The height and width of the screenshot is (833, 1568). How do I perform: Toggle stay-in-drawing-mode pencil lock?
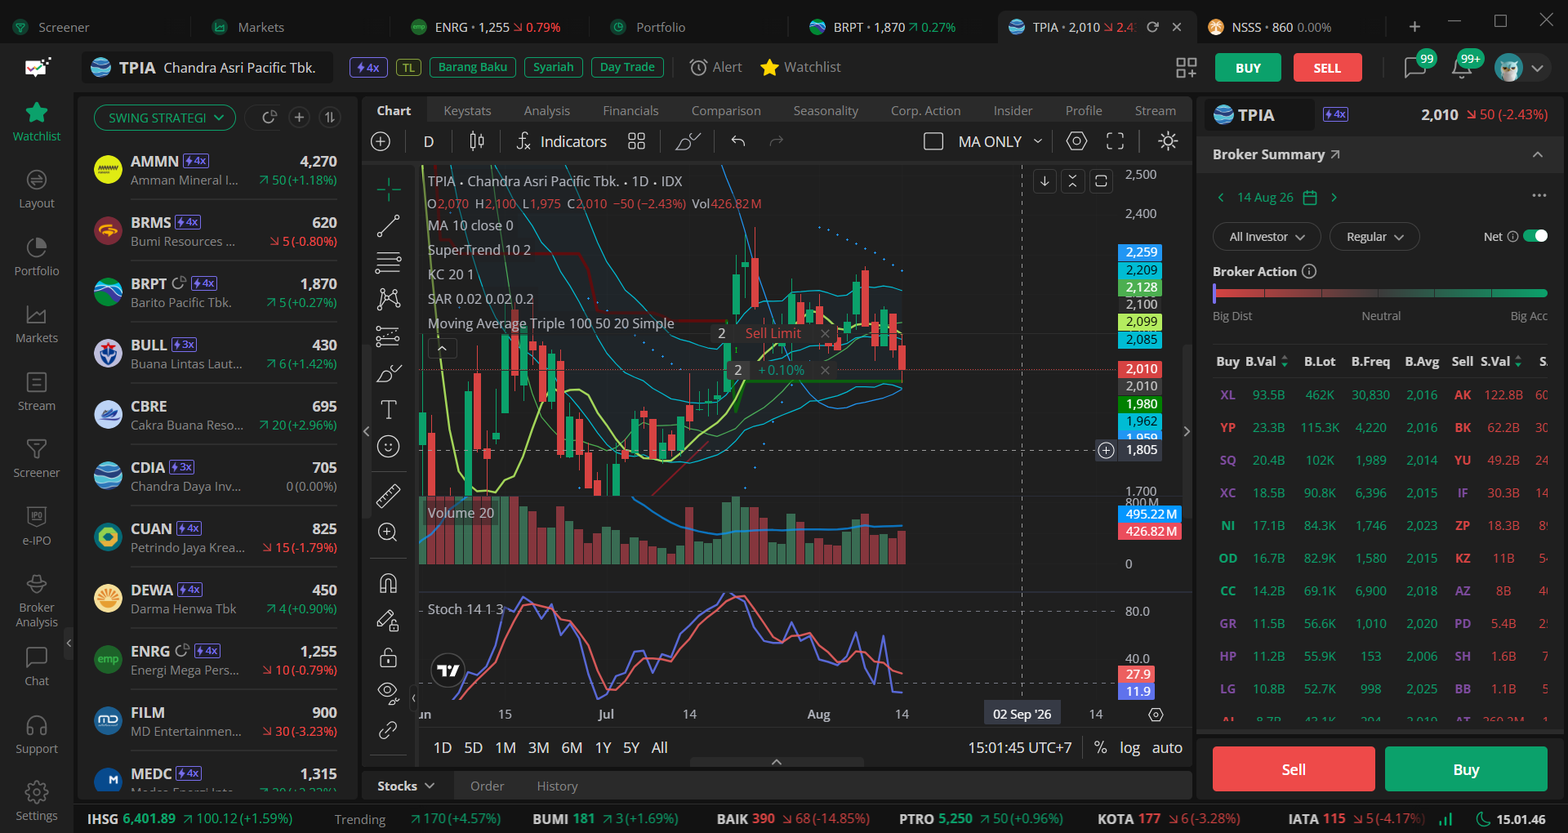tap(388, 621)
